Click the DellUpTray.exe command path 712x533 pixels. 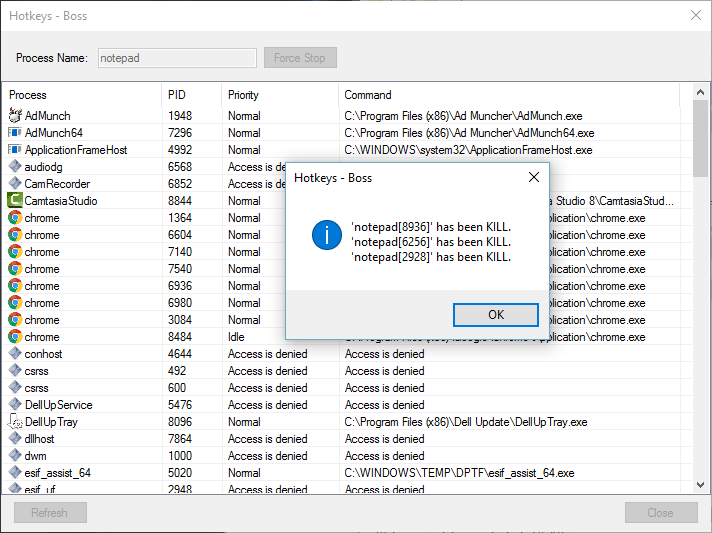(466, 422)
